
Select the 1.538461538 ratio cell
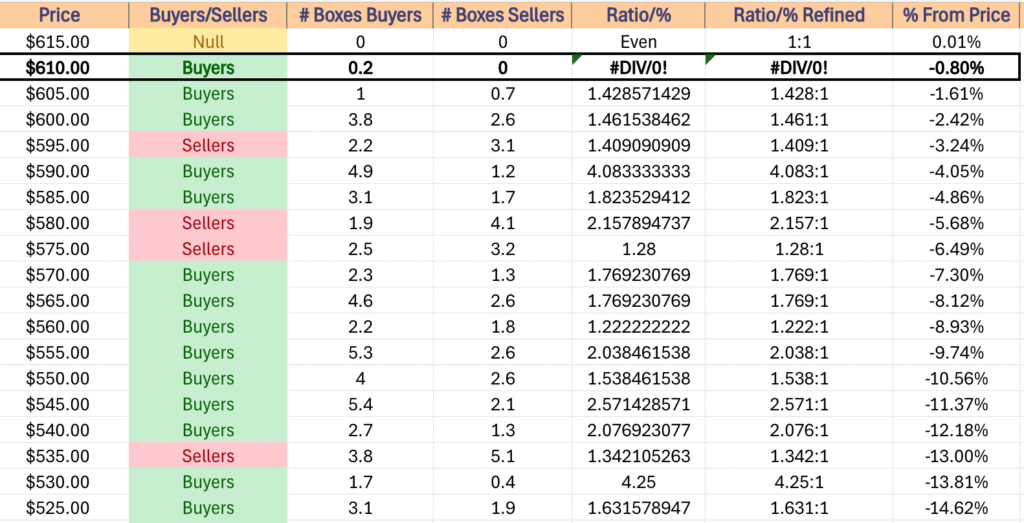(638, 379)
